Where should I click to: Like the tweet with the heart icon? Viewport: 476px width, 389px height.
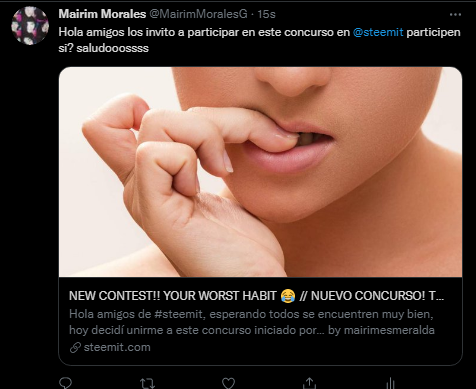pos(228,383)
